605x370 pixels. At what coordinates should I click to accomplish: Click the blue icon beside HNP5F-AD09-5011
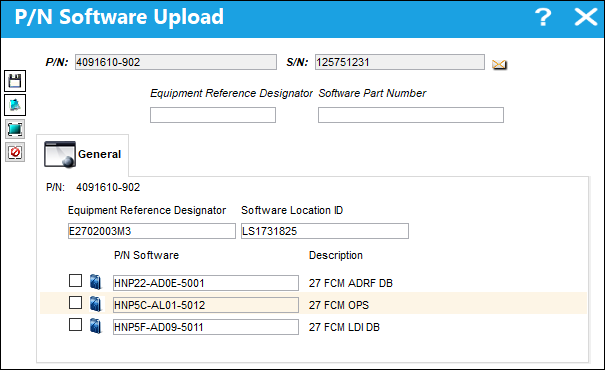click(x=95, y=326)
